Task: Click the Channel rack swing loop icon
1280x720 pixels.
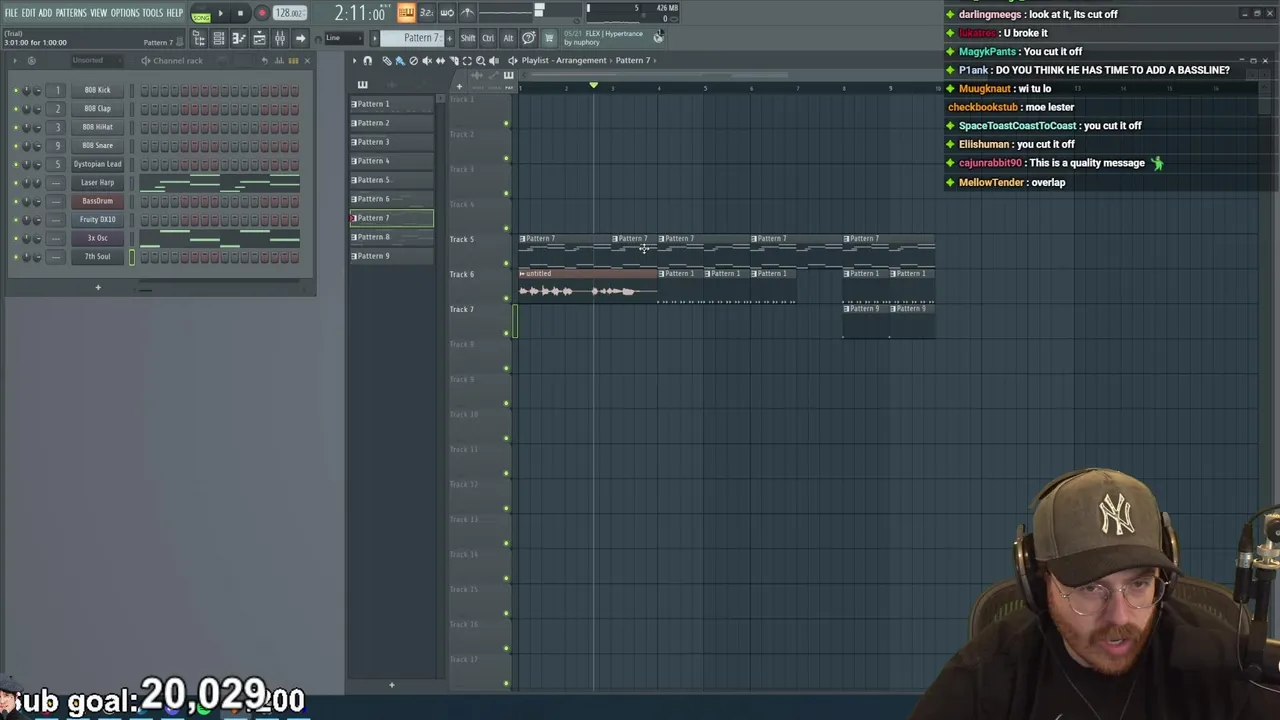Action: (x=32, y=60)
